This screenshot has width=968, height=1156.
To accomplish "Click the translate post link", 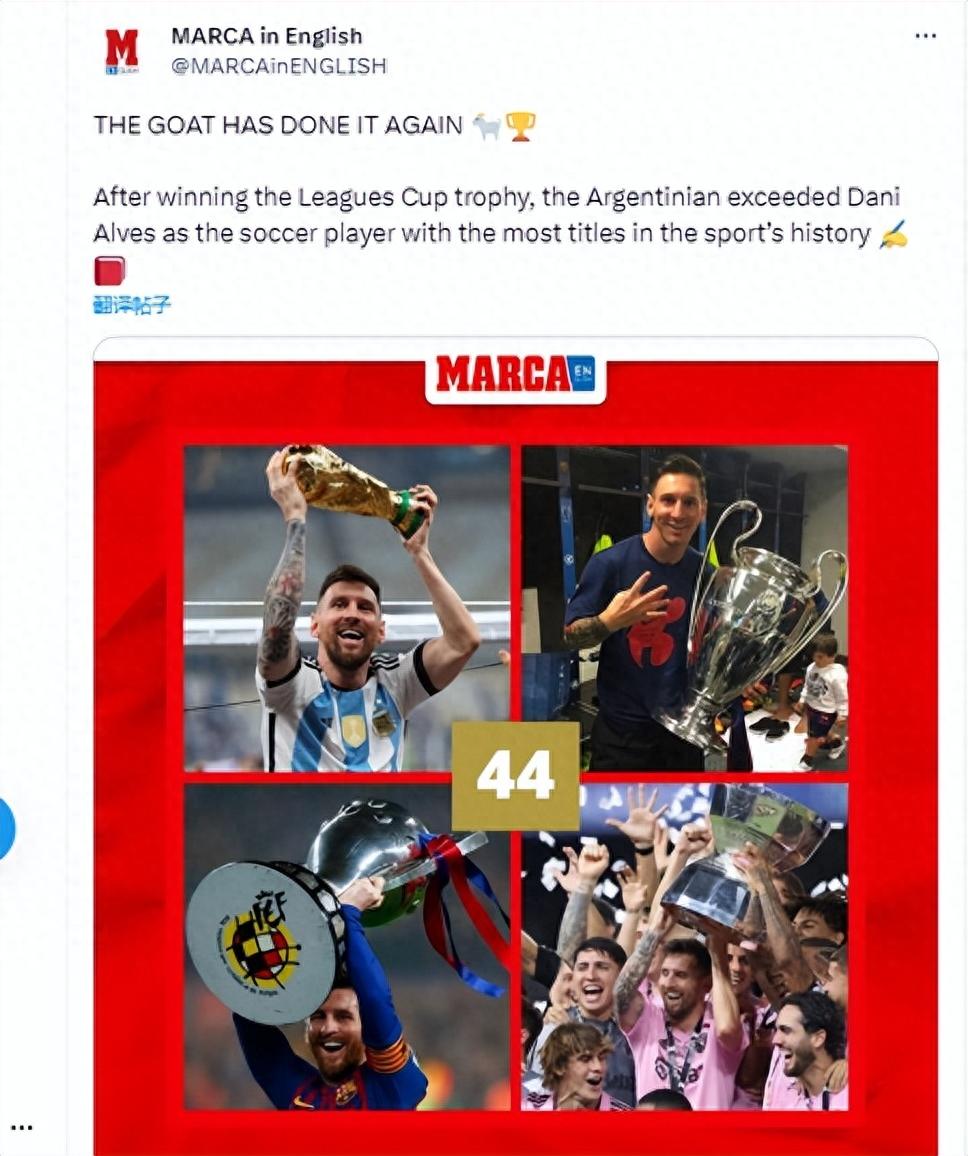I will (x=132, y=304).
